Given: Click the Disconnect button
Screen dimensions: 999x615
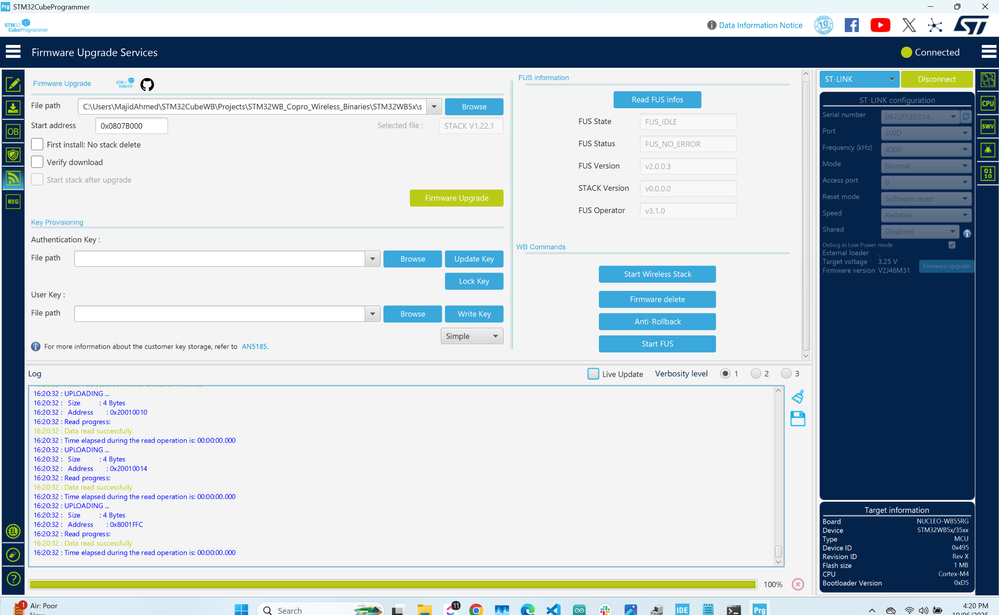Looking at the screenshot, I should 937,79.
